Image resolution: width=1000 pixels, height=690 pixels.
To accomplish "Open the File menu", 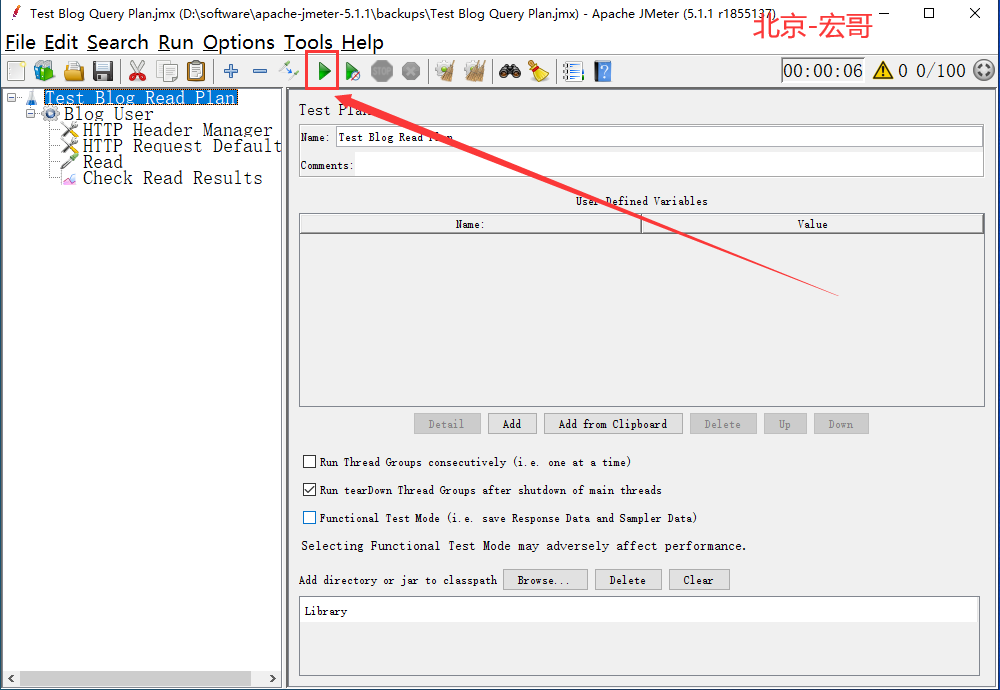I will [20, 42].
